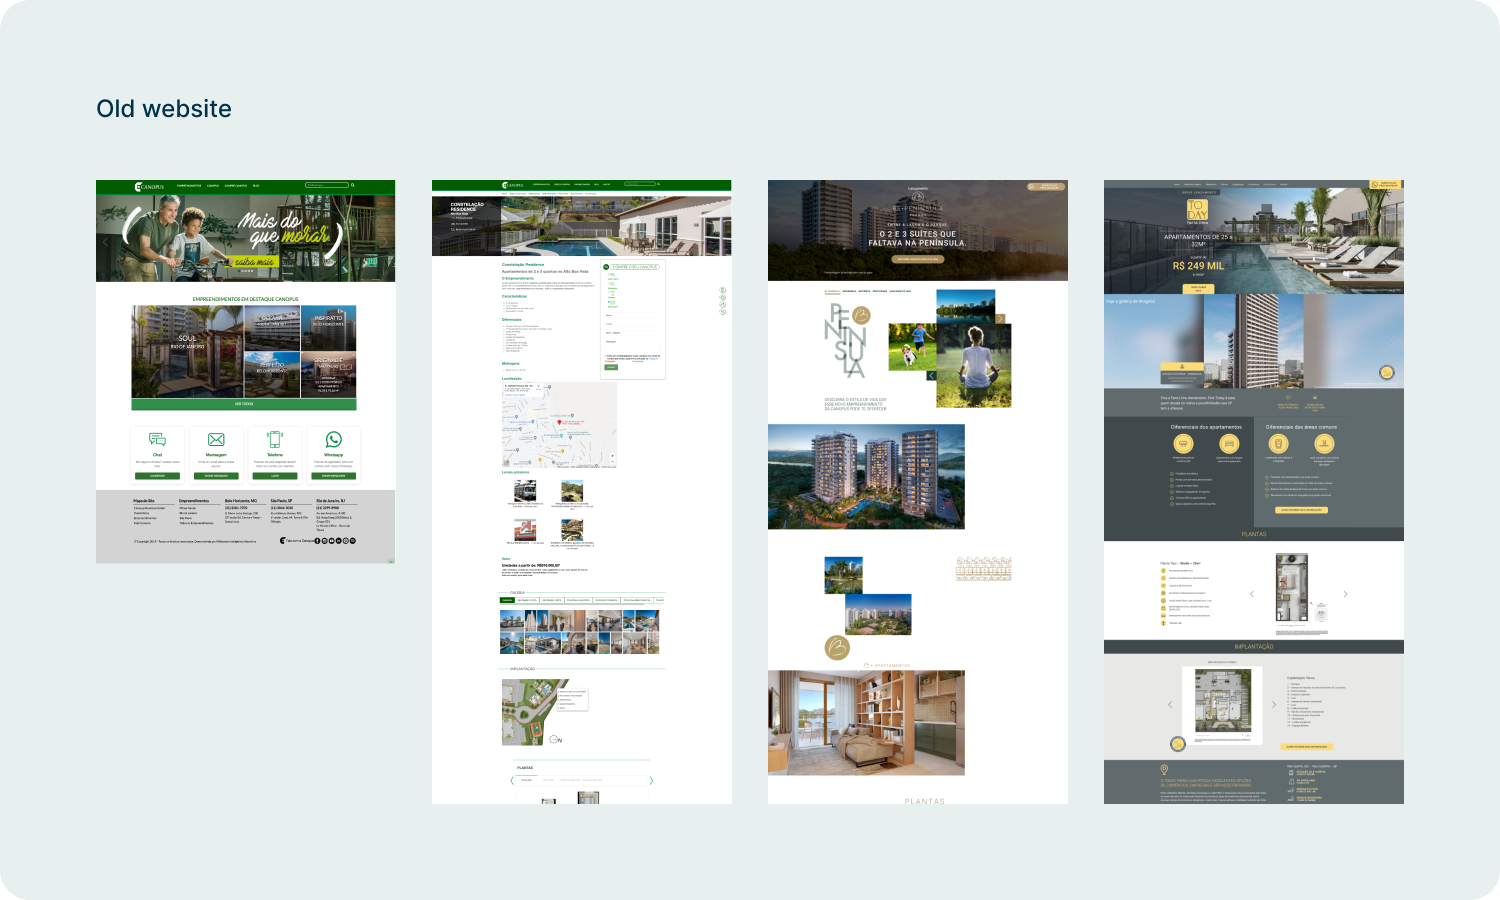This screenshot has height=900, width=1500.
Task: Click the yellow WhatsApp button on the Today page
Action: pyautogui.click(x=1386, y=184)
